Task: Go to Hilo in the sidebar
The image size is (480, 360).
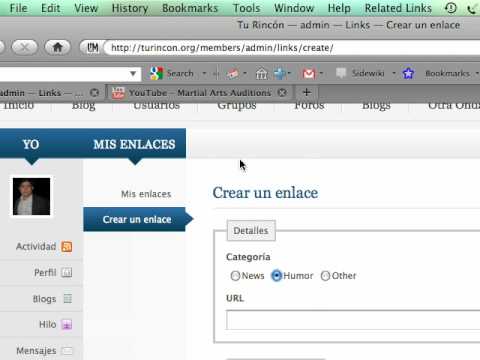Action: coord(47,324)
